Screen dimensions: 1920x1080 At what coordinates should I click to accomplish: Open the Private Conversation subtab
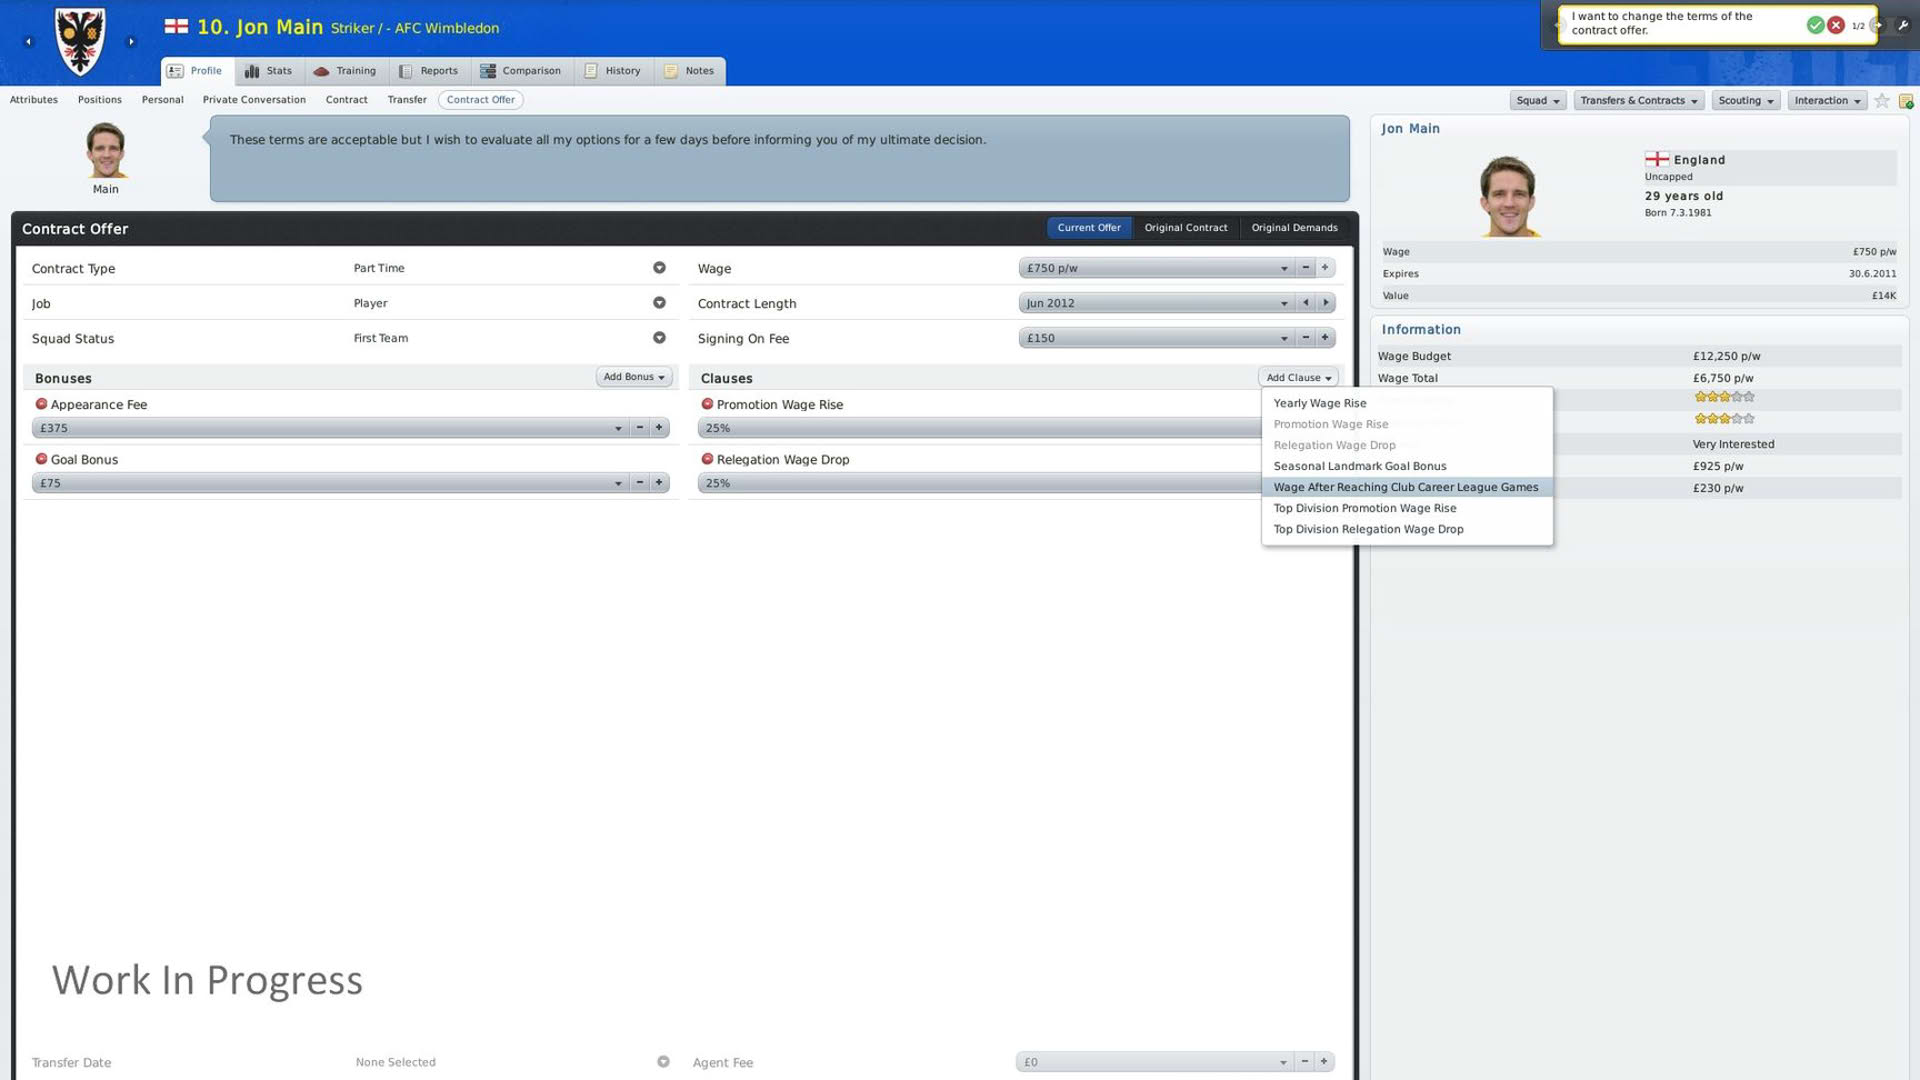pos(254,100)
